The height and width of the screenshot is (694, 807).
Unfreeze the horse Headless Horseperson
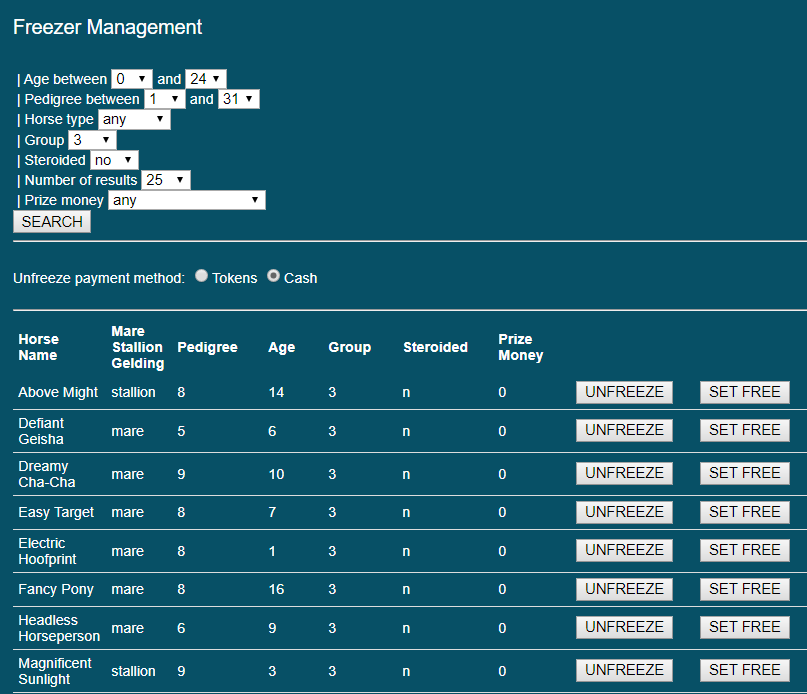[623, 627]
